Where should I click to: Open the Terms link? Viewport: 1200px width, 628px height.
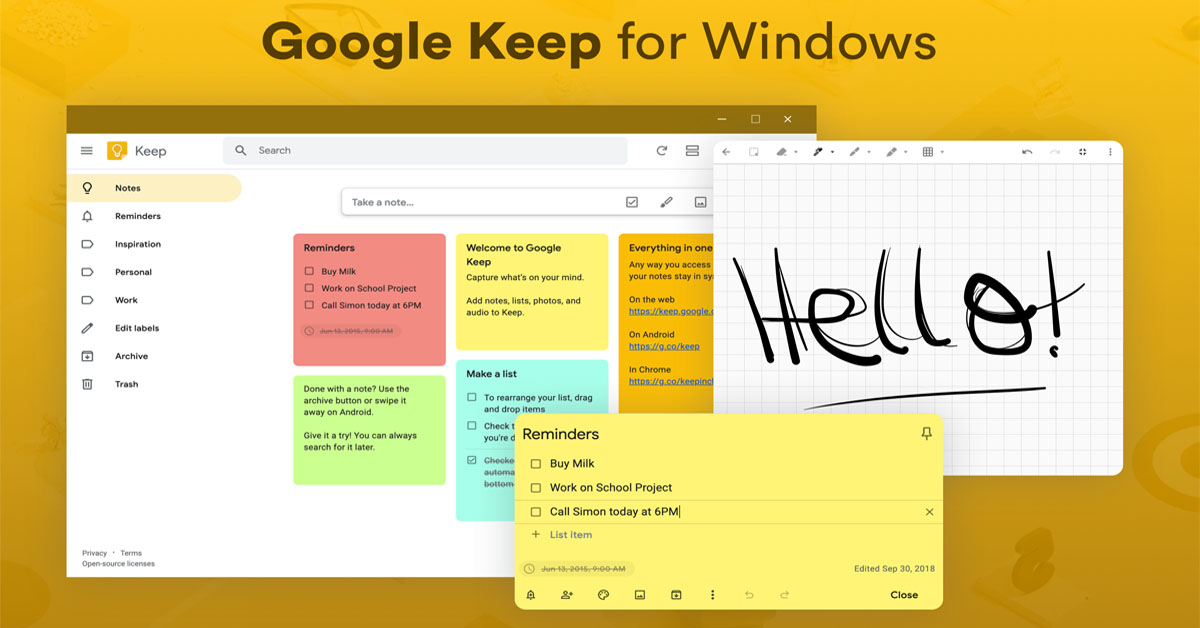coord(131,553)
